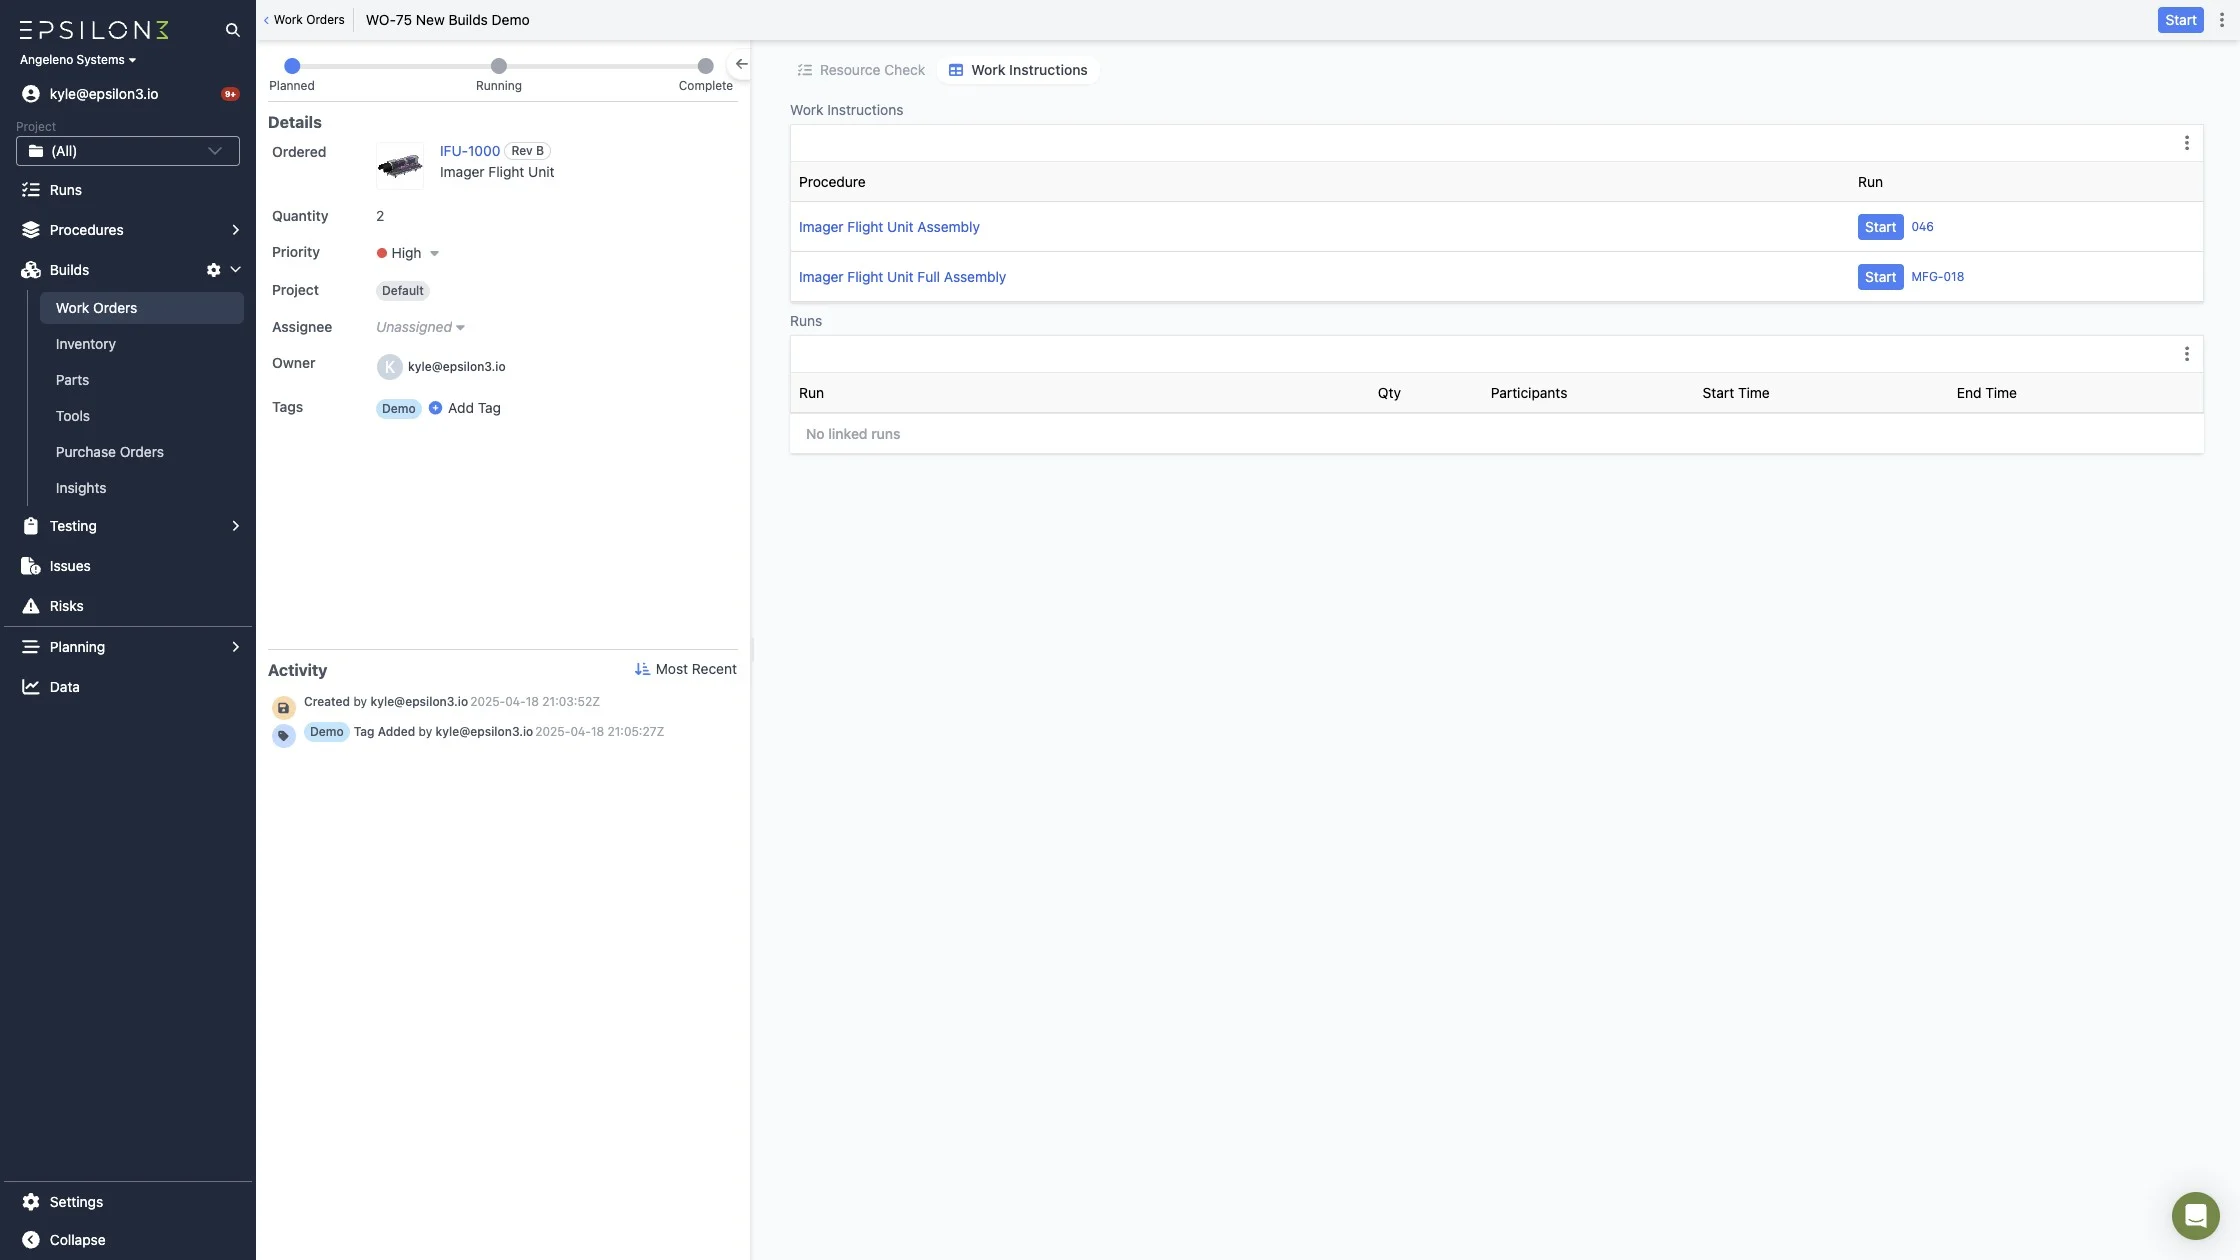Open Inventory under Builds menu

click(86, 344)
